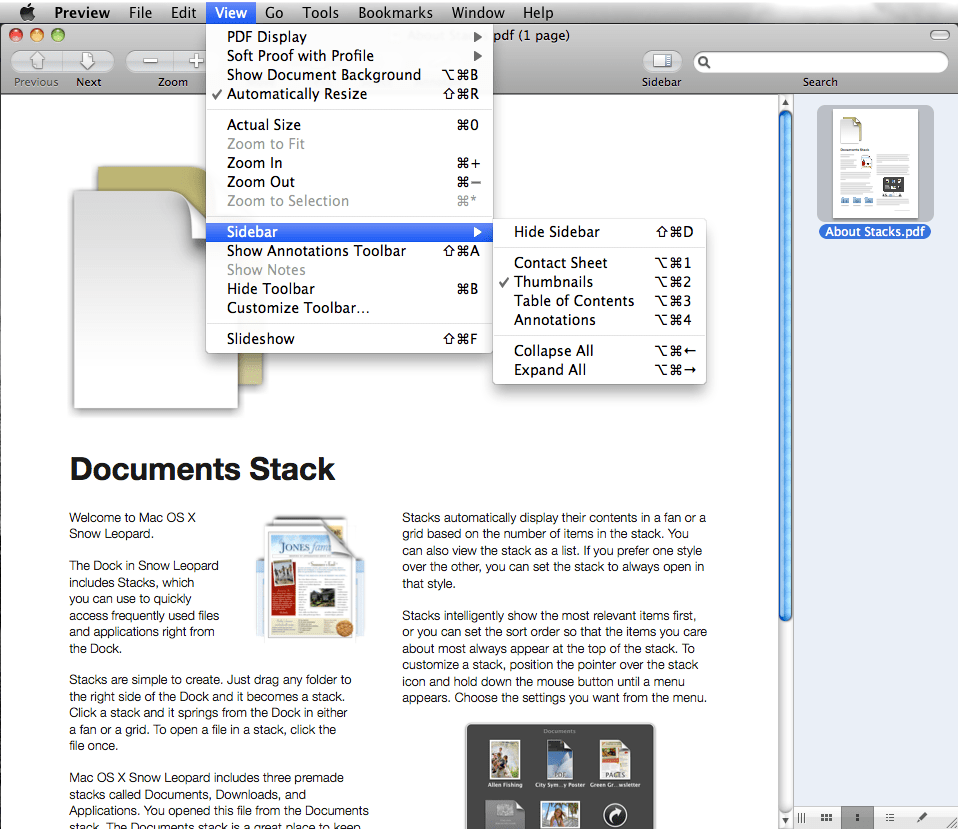958x829 pixels.
Task: Click inside the Search input field
Action: pyautogui.click(x=821, y=62)
